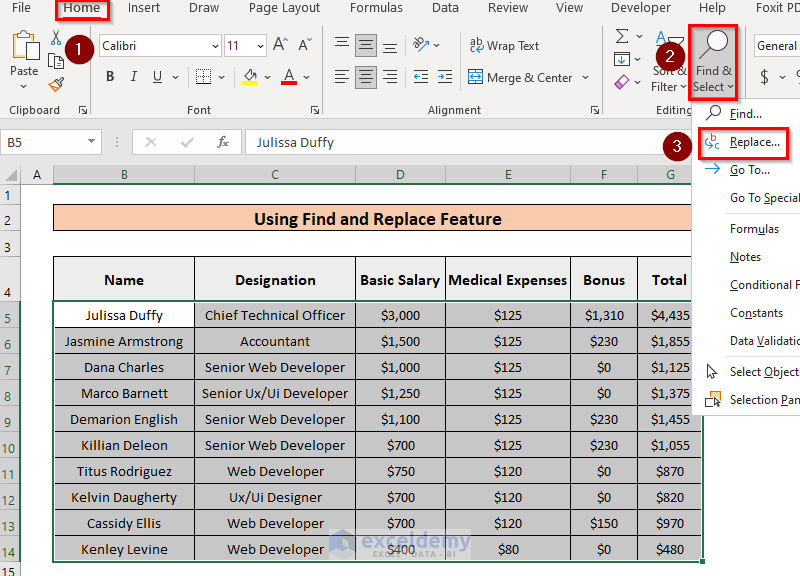Click the AutoSum sigma icon

pyautogui.click(x=623, y=37)
